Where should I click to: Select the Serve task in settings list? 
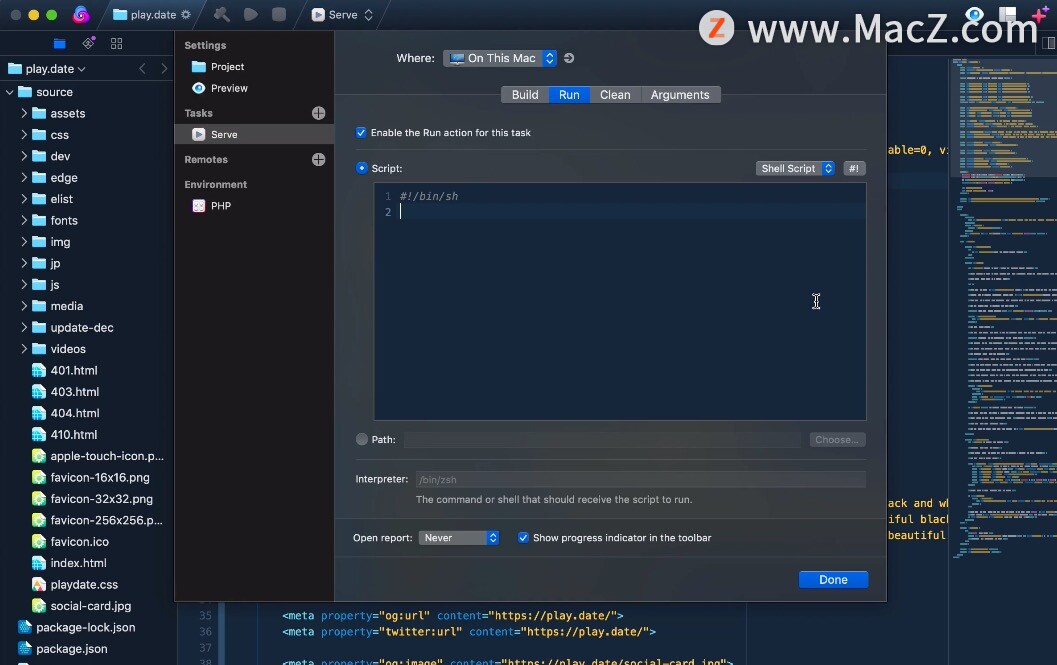click(254, 134)
